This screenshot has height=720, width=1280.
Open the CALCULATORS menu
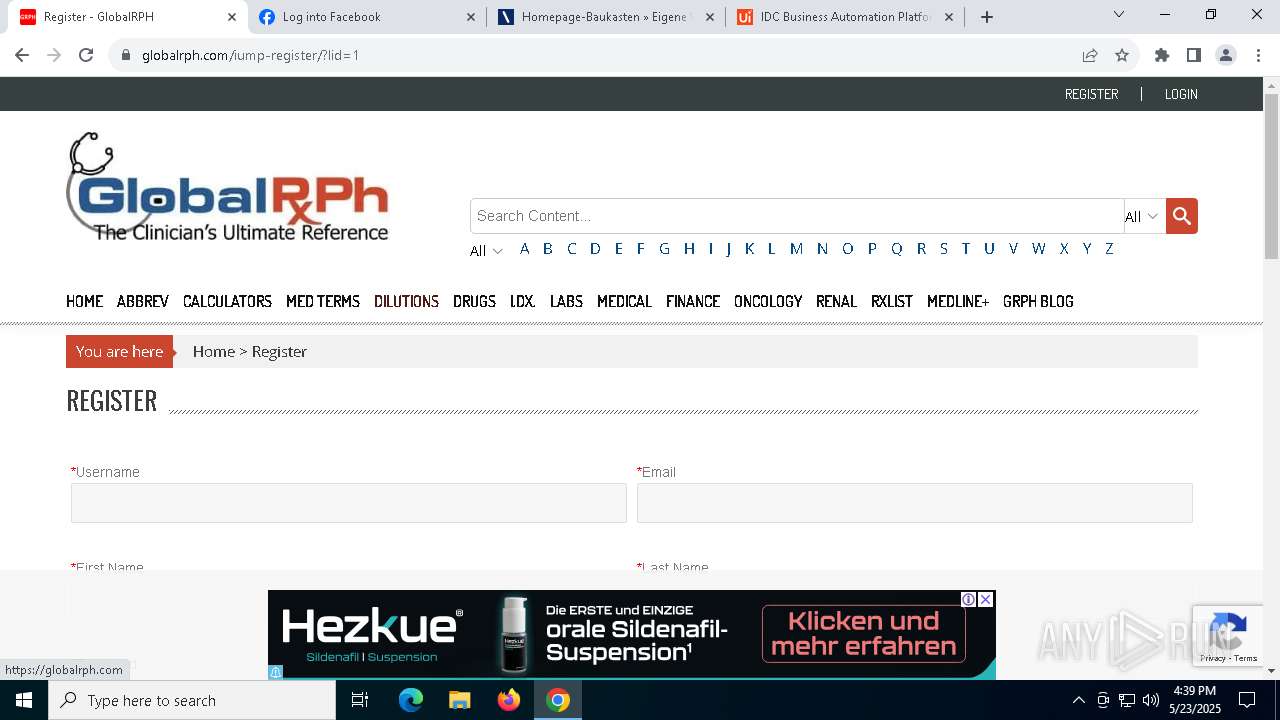tap(227, 301)
